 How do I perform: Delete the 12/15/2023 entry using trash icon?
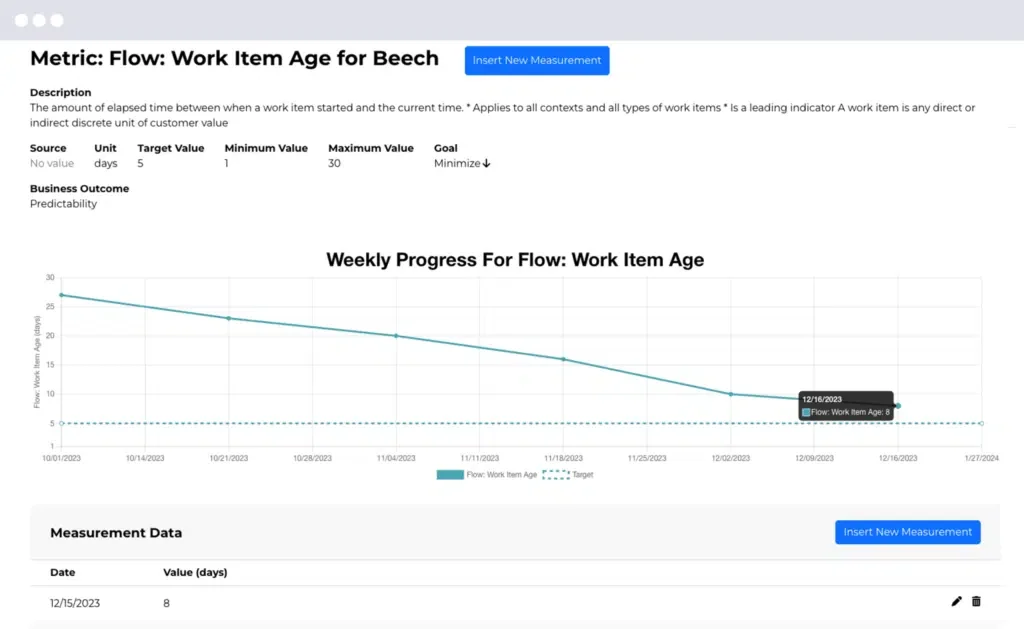click(976, 602)
